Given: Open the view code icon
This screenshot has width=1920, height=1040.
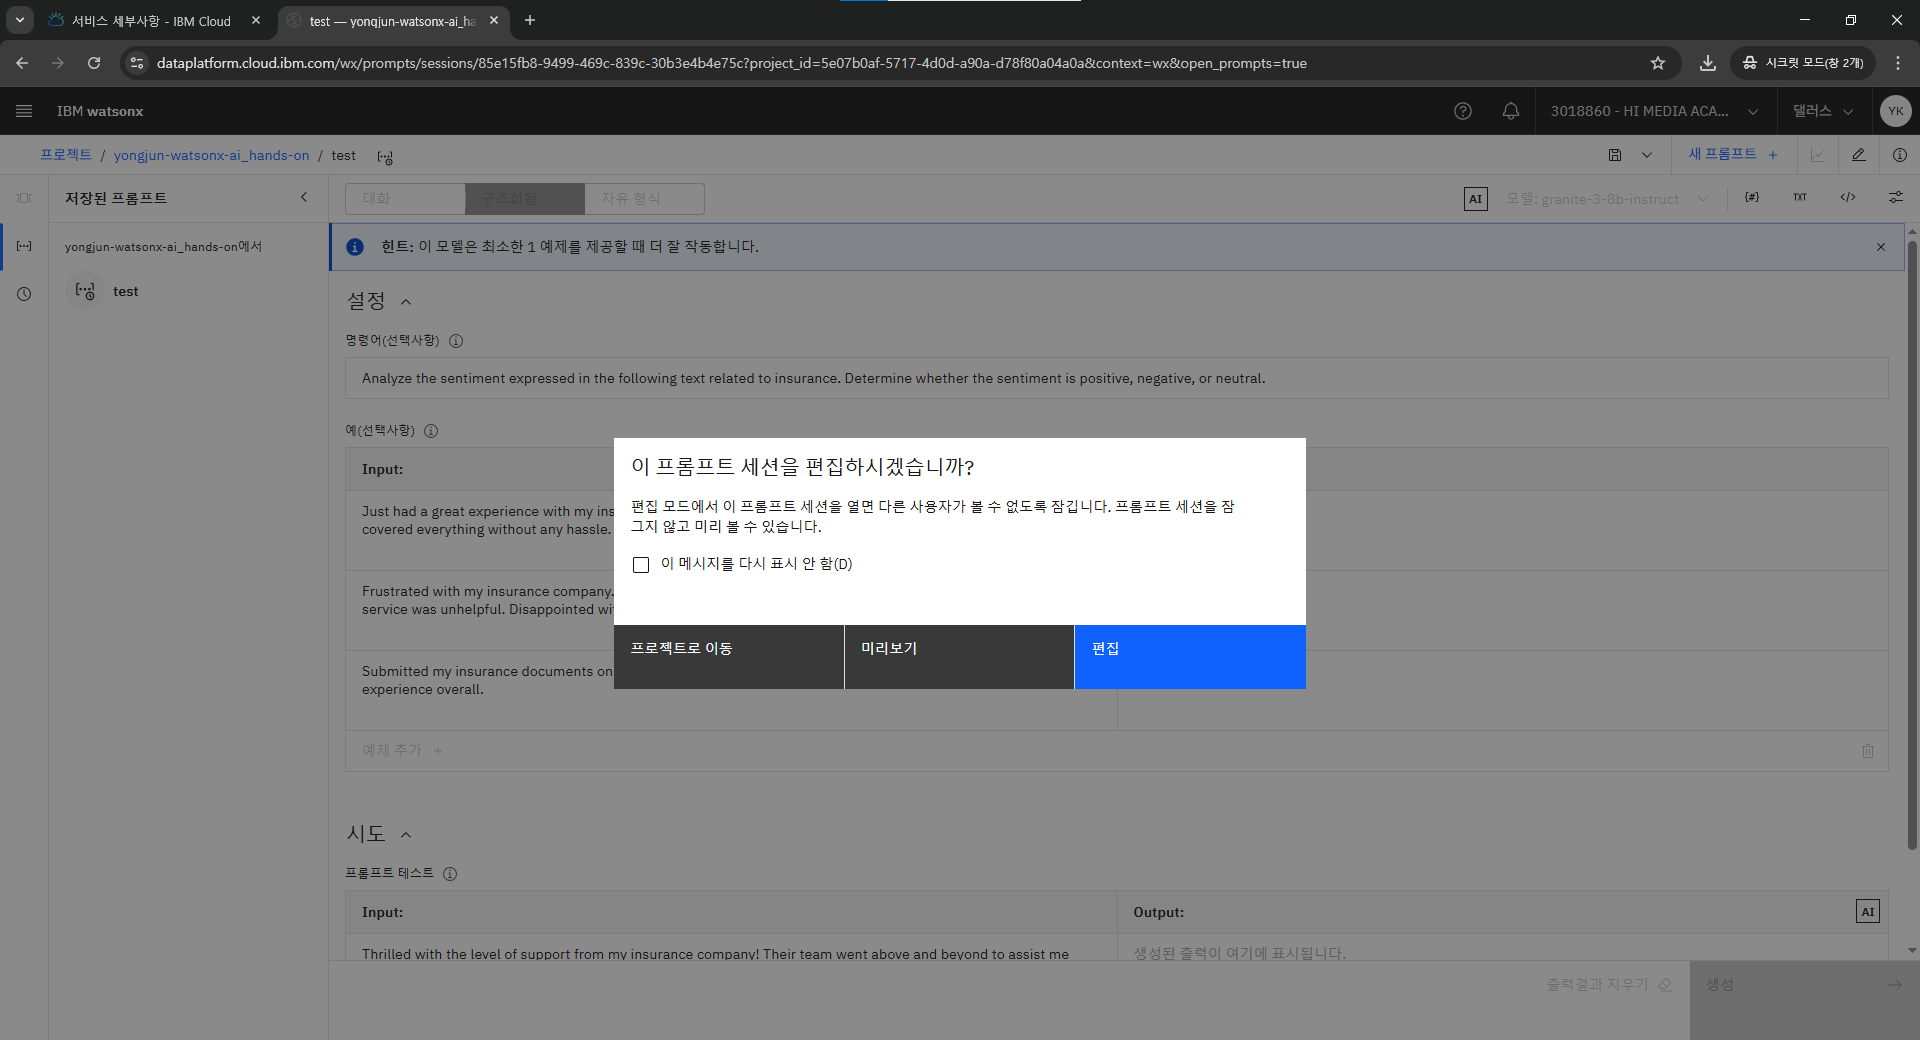Looking at the screenshot, I should pos(1848,198).
